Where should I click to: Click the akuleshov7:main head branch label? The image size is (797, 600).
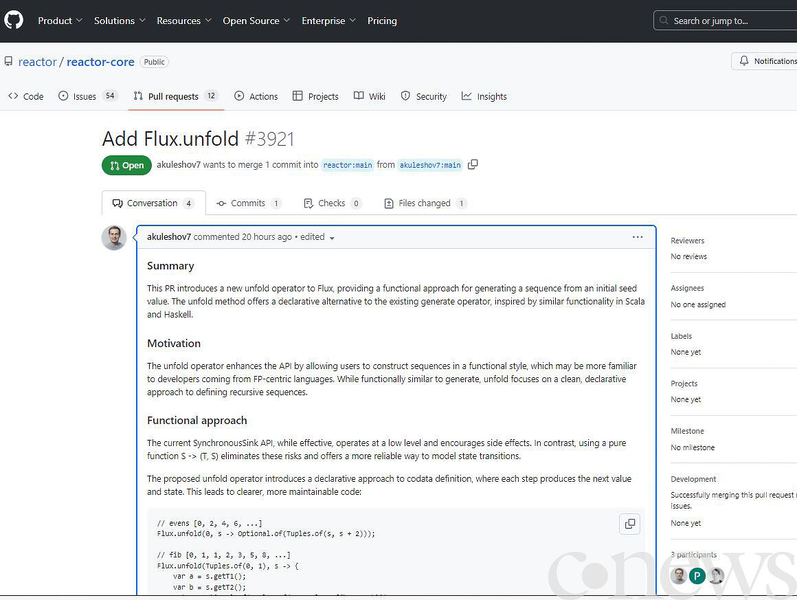tap(430, 165)
